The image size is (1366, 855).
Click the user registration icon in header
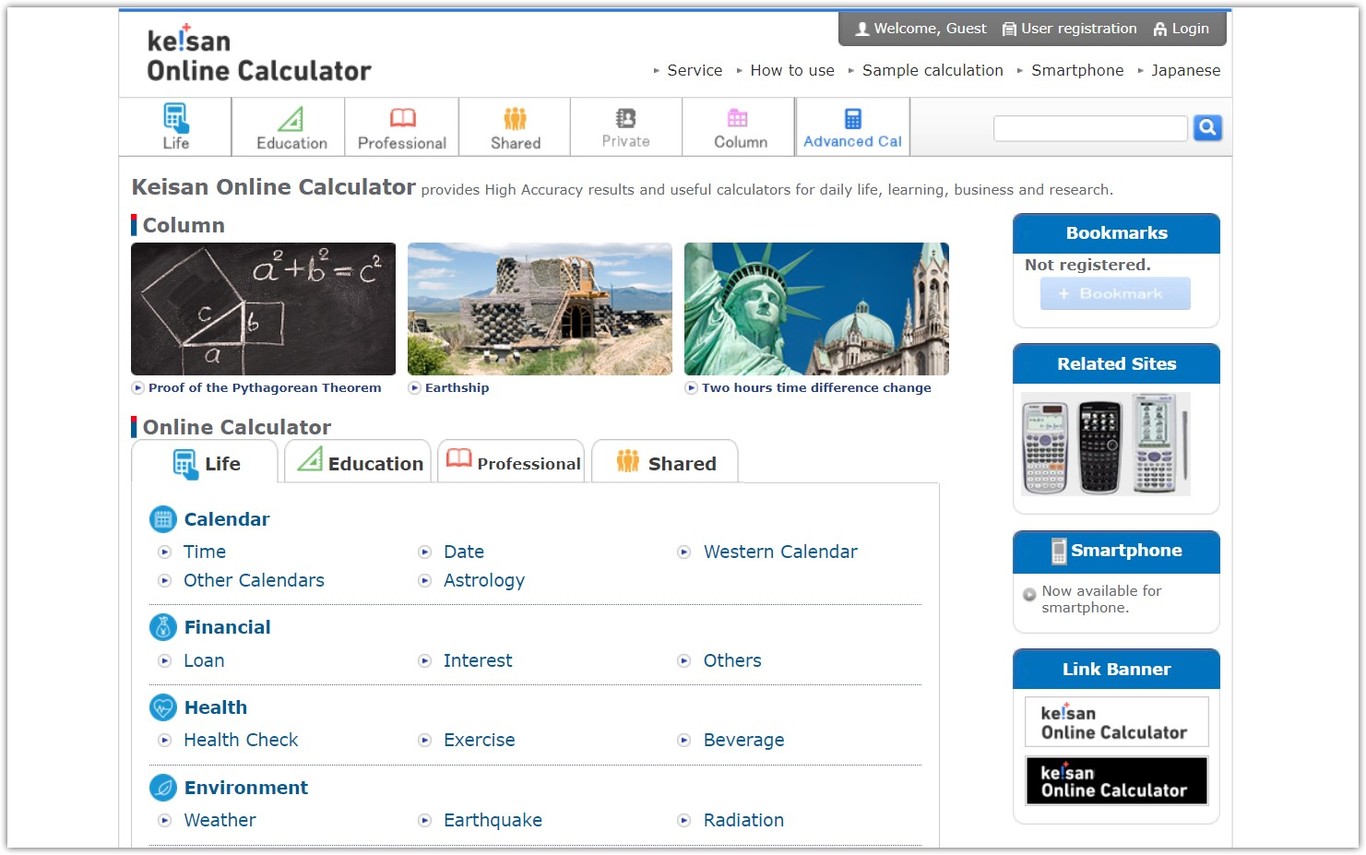click(1009, 29)
